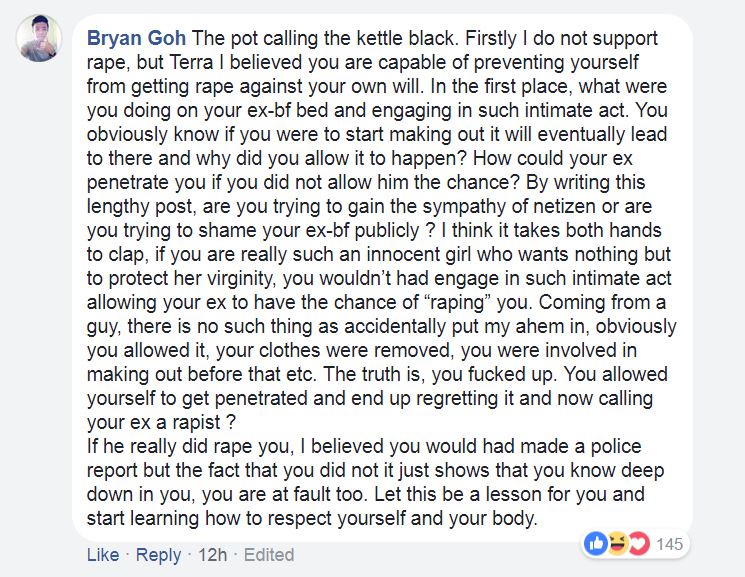The image size is (745, 577).
Task: Click the words "police report" in the comment
Action: [364, 458]
